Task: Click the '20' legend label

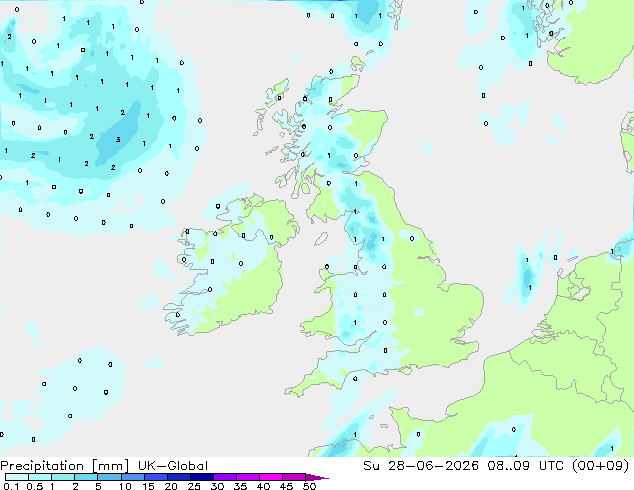Action: pos(171,486)
